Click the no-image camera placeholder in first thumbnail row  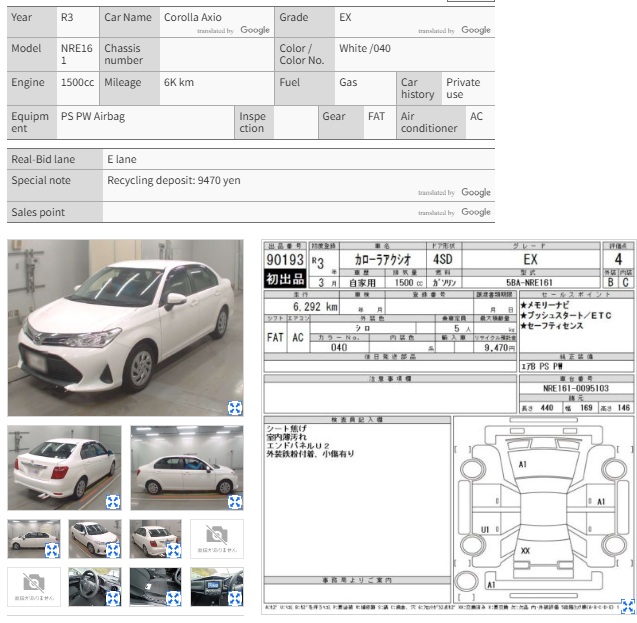[x=217, y=539]
